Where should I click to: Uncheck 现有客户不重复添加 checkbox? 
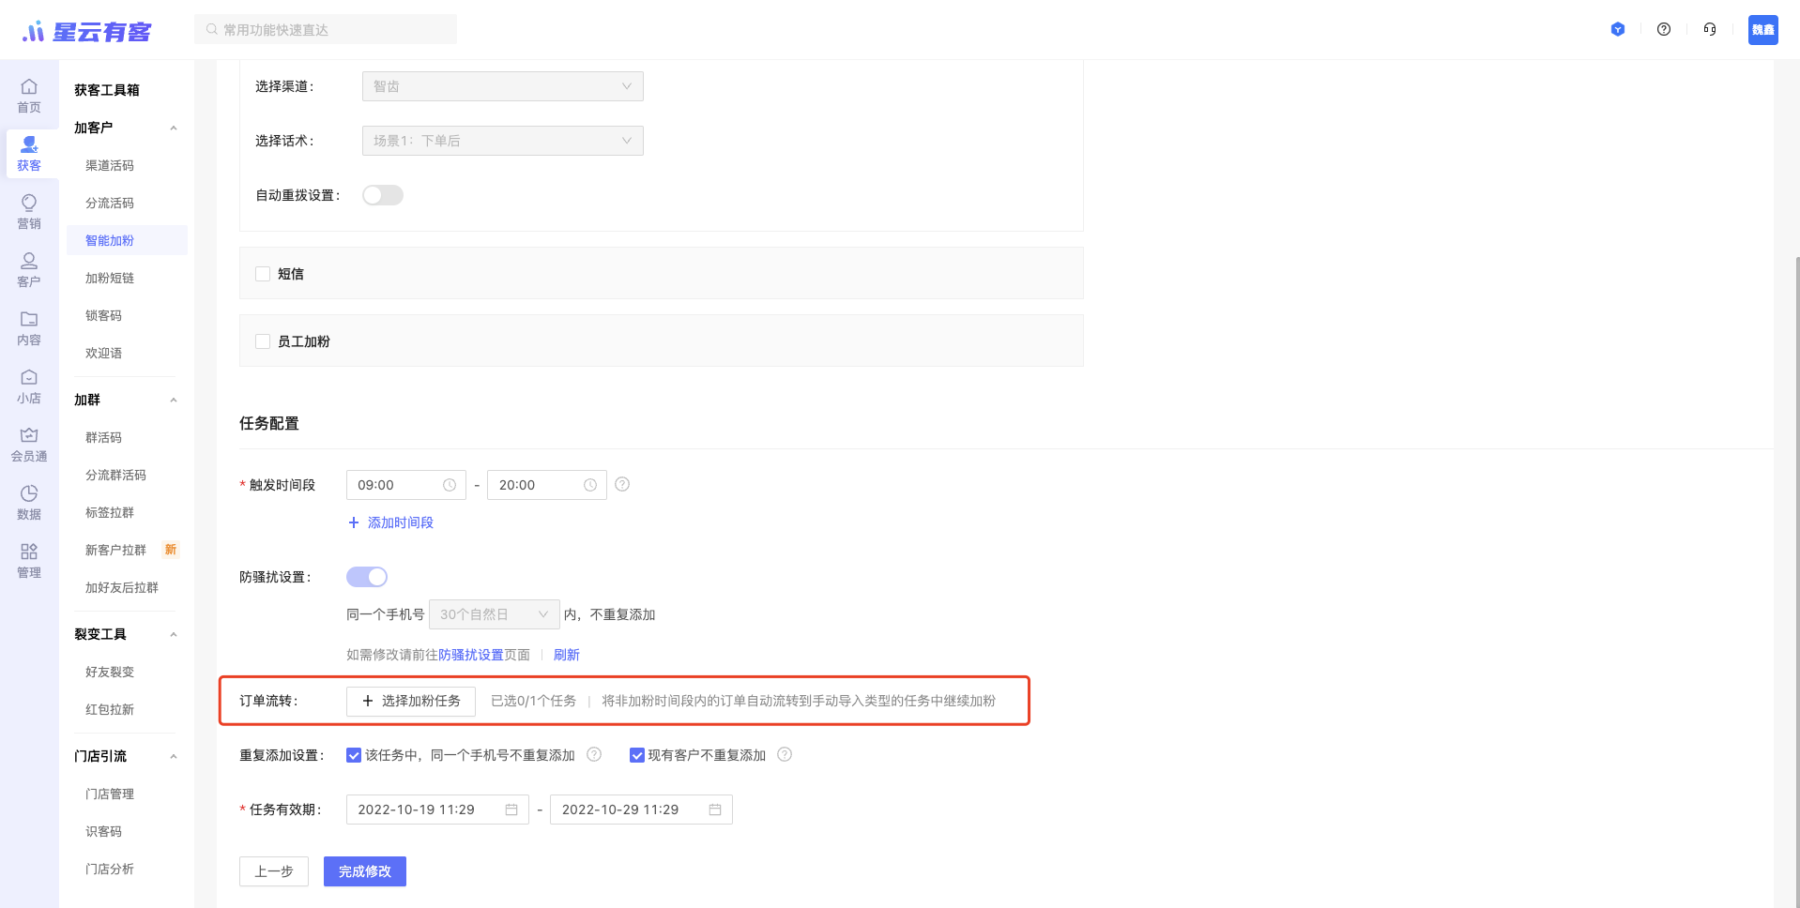click(x=637, y=755)
